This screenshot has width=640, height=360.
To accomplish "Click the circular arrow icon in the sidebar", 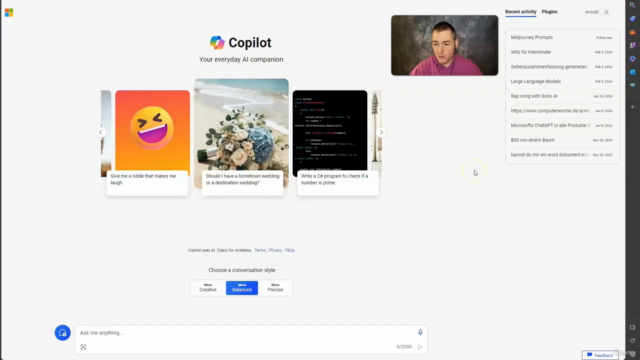I will pyautogui.click(x=632, y=340).
